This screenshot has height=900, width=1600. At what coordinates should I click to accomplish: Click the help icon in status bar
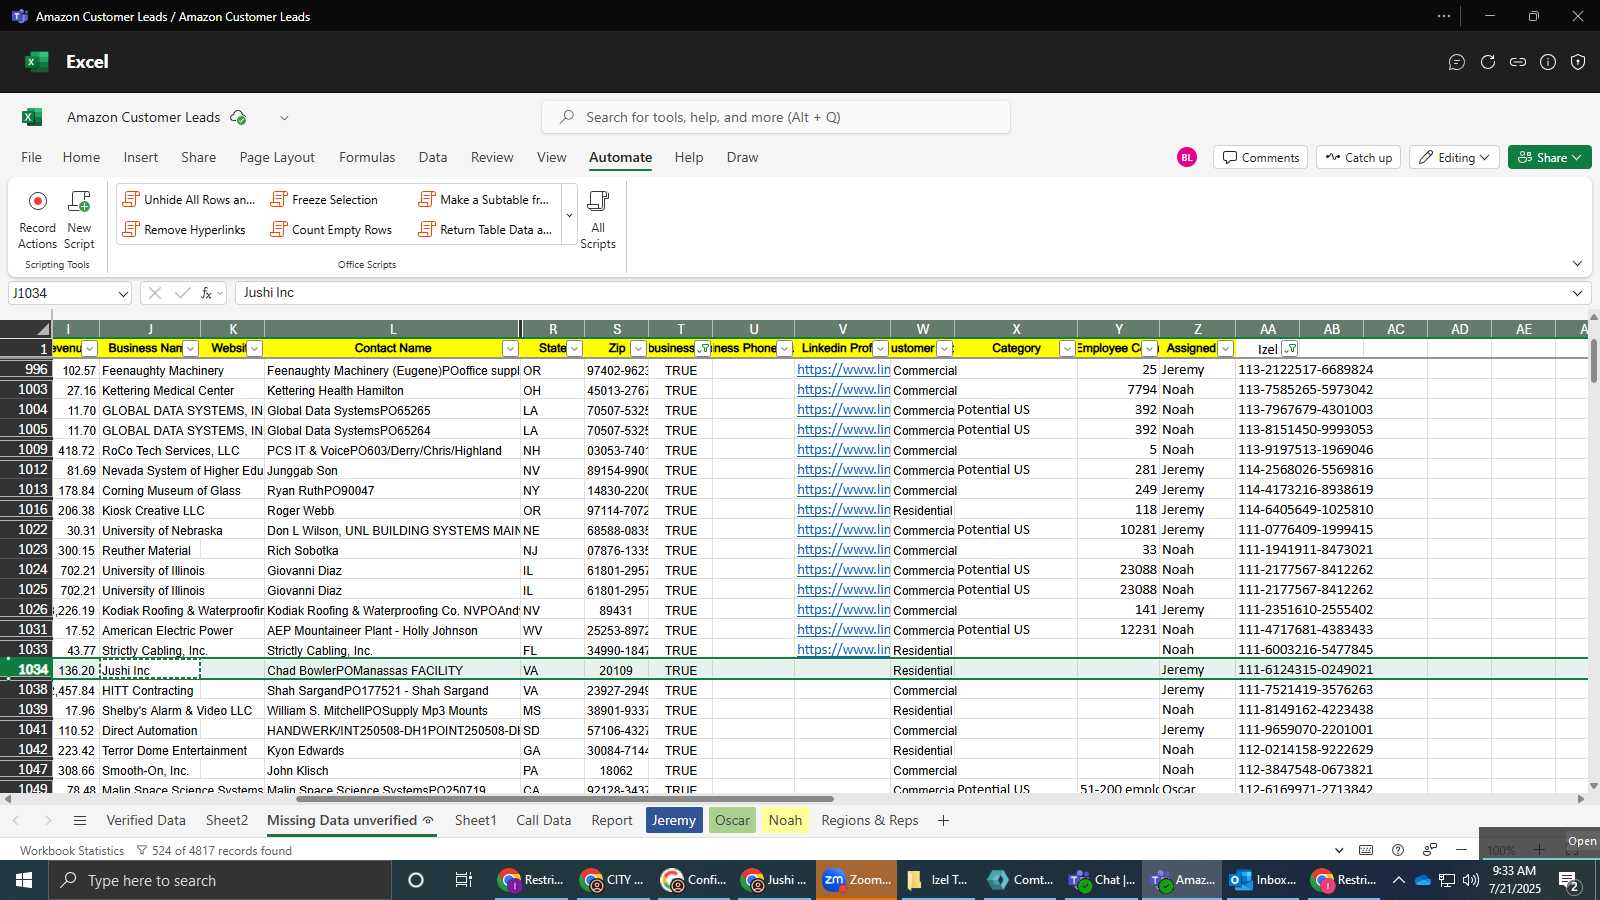1398,850
